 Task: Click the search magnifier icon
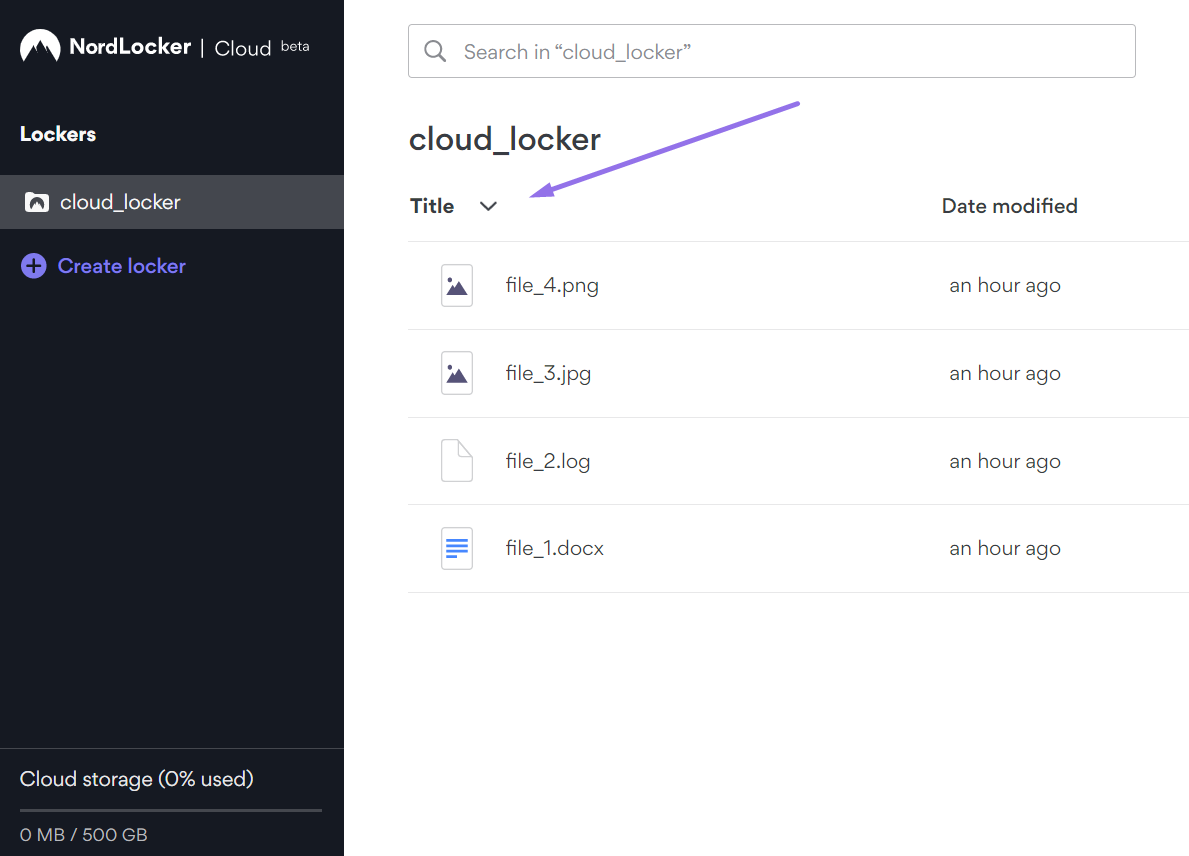[x=435, y=51]
